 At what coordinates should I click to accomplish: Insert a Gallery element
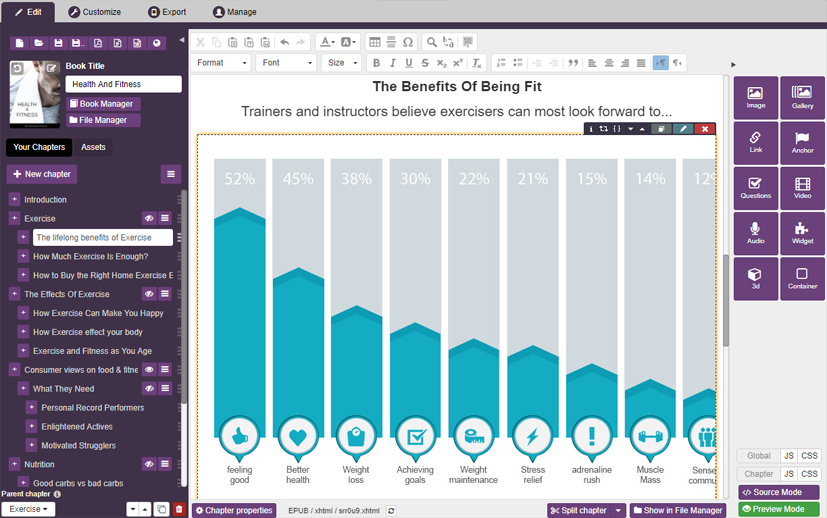click(x=802, y=98)
